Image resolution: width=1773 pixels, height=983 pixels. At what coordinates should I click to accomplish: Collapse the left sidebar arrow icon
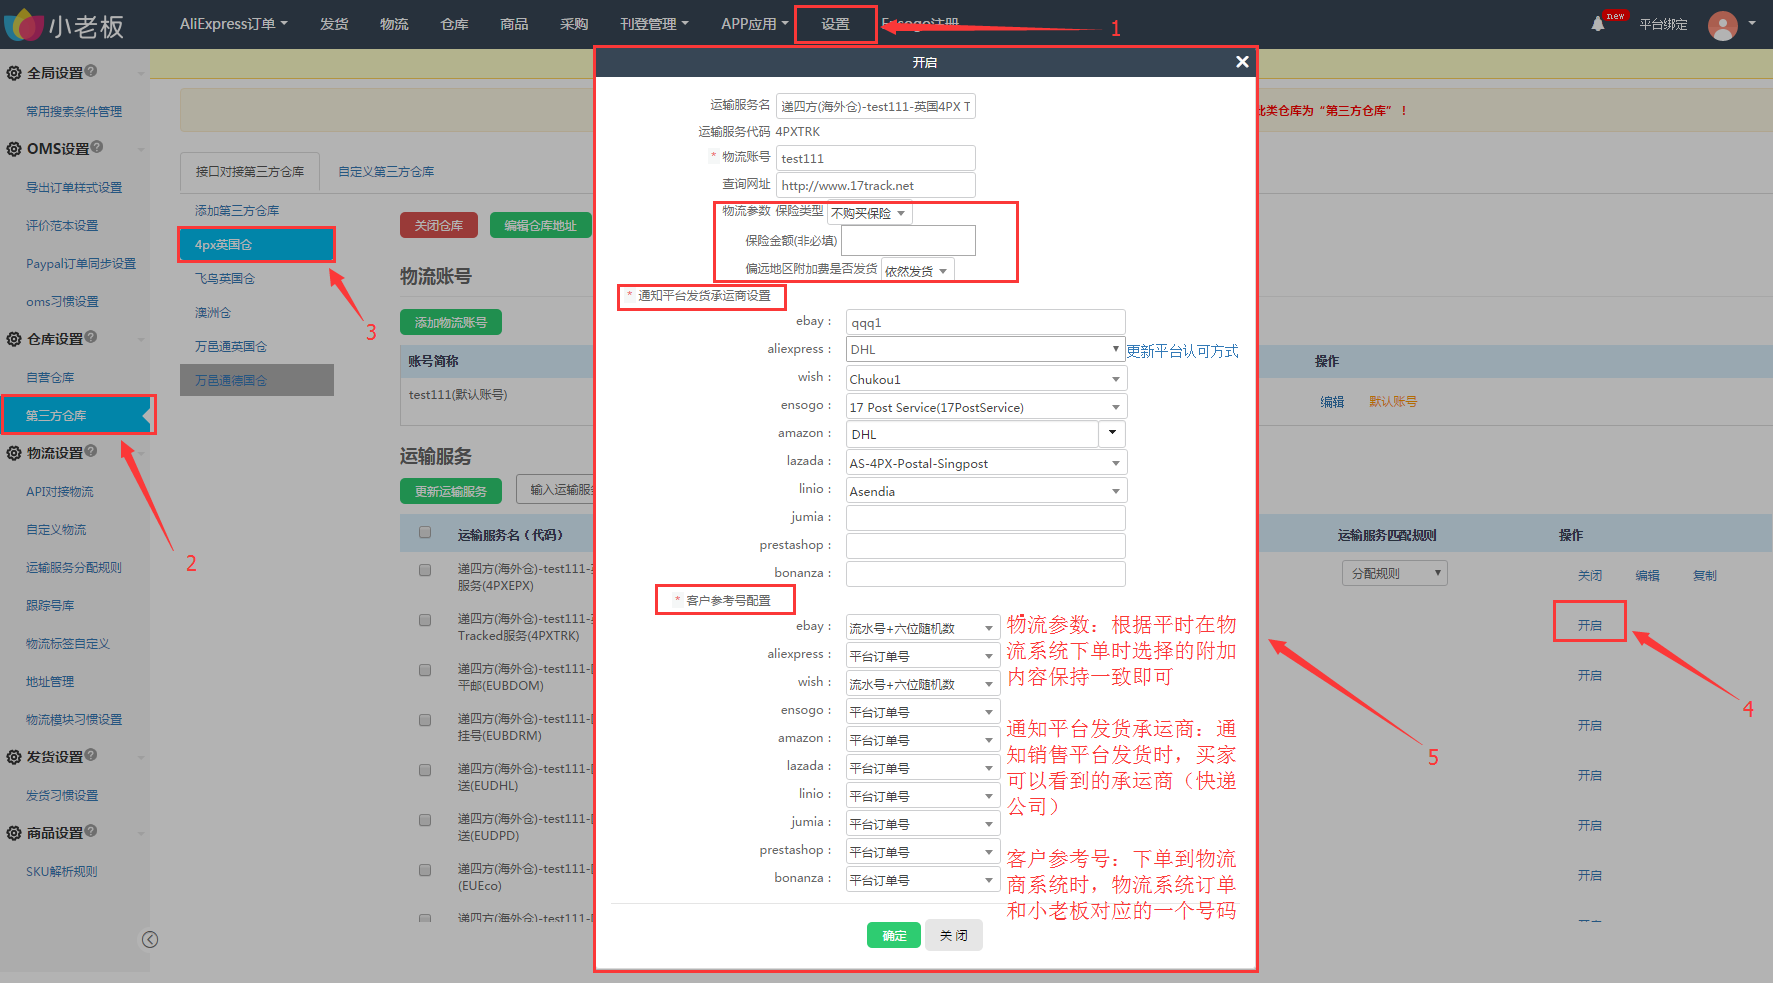pos(150,939)
